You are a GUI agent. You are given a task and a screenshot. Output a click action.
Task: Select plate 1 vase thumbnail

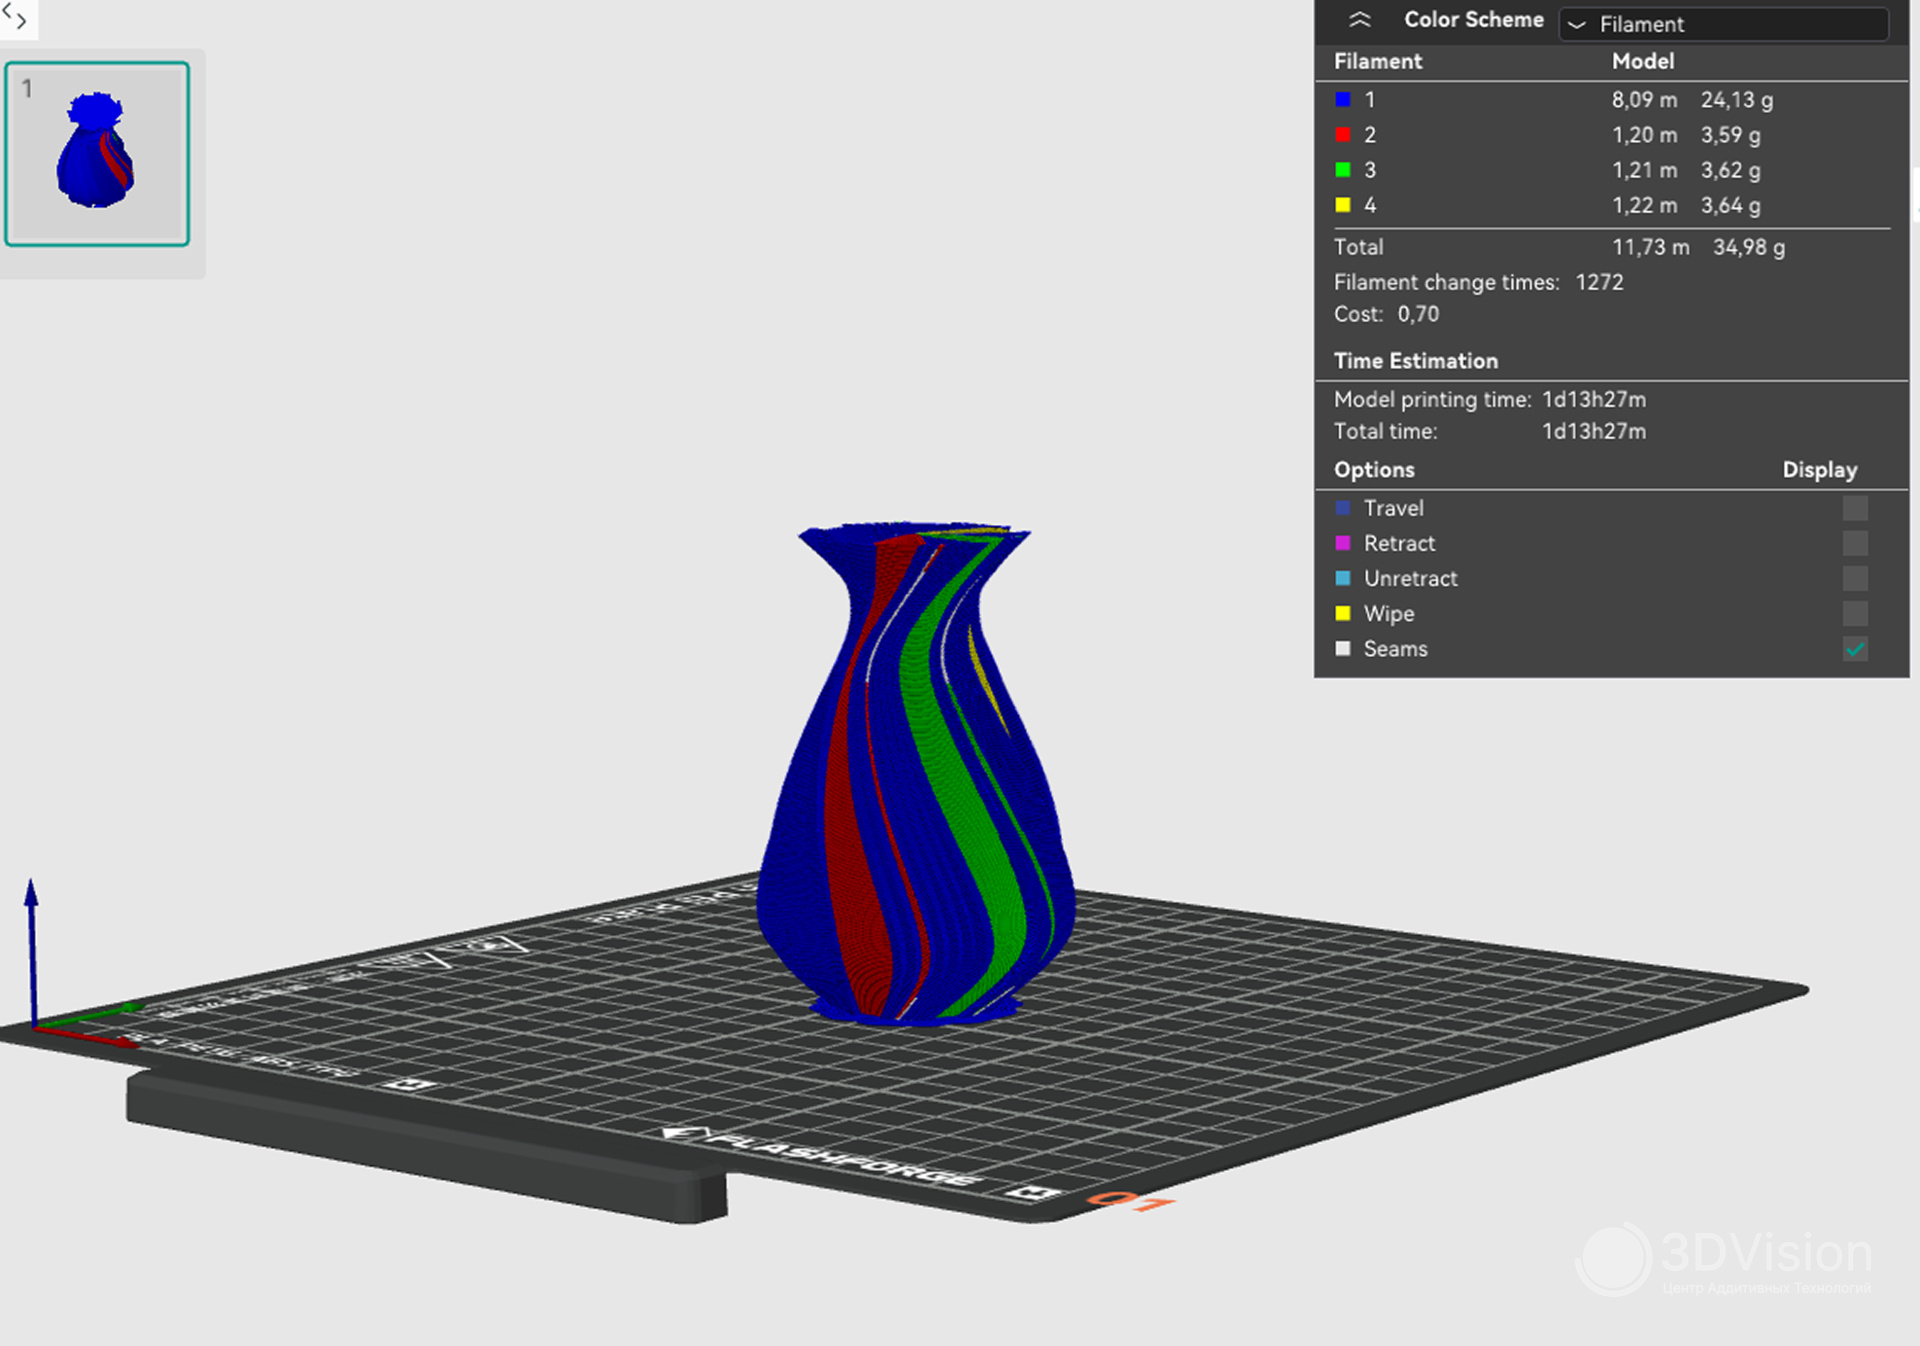pos(97,154)
